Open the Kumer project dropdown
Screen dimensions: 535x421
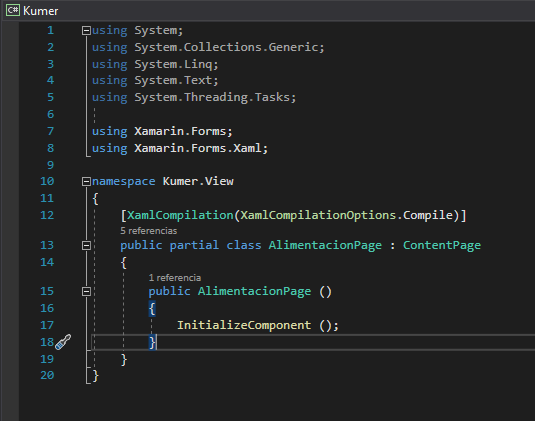coord(270,11)
